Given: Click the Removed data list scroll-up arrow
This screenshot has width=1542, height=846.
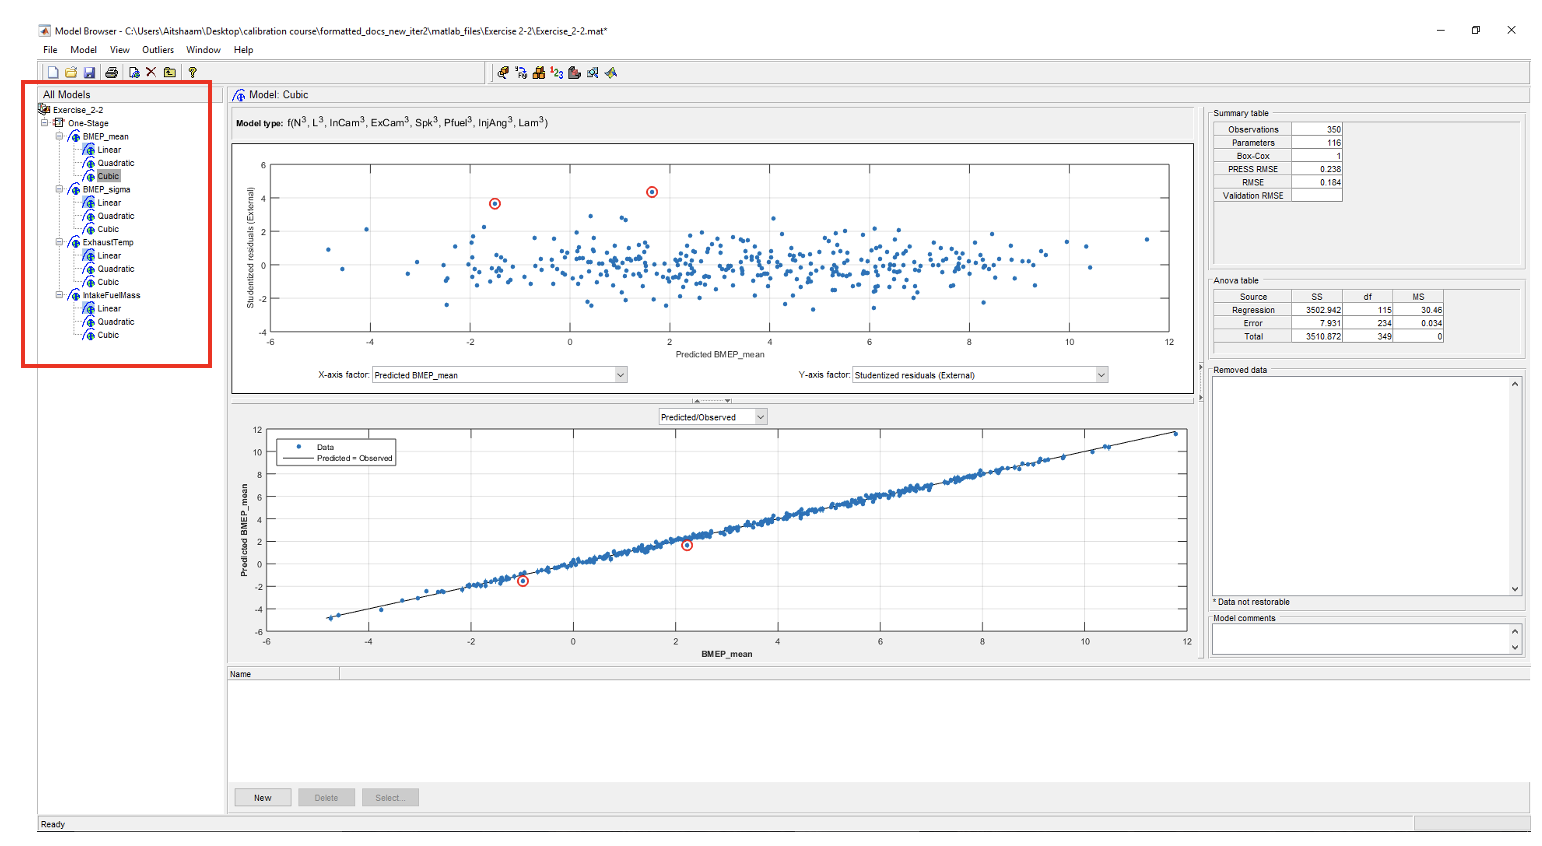Looking at the screenshot, I should (x=1515, y=384).
